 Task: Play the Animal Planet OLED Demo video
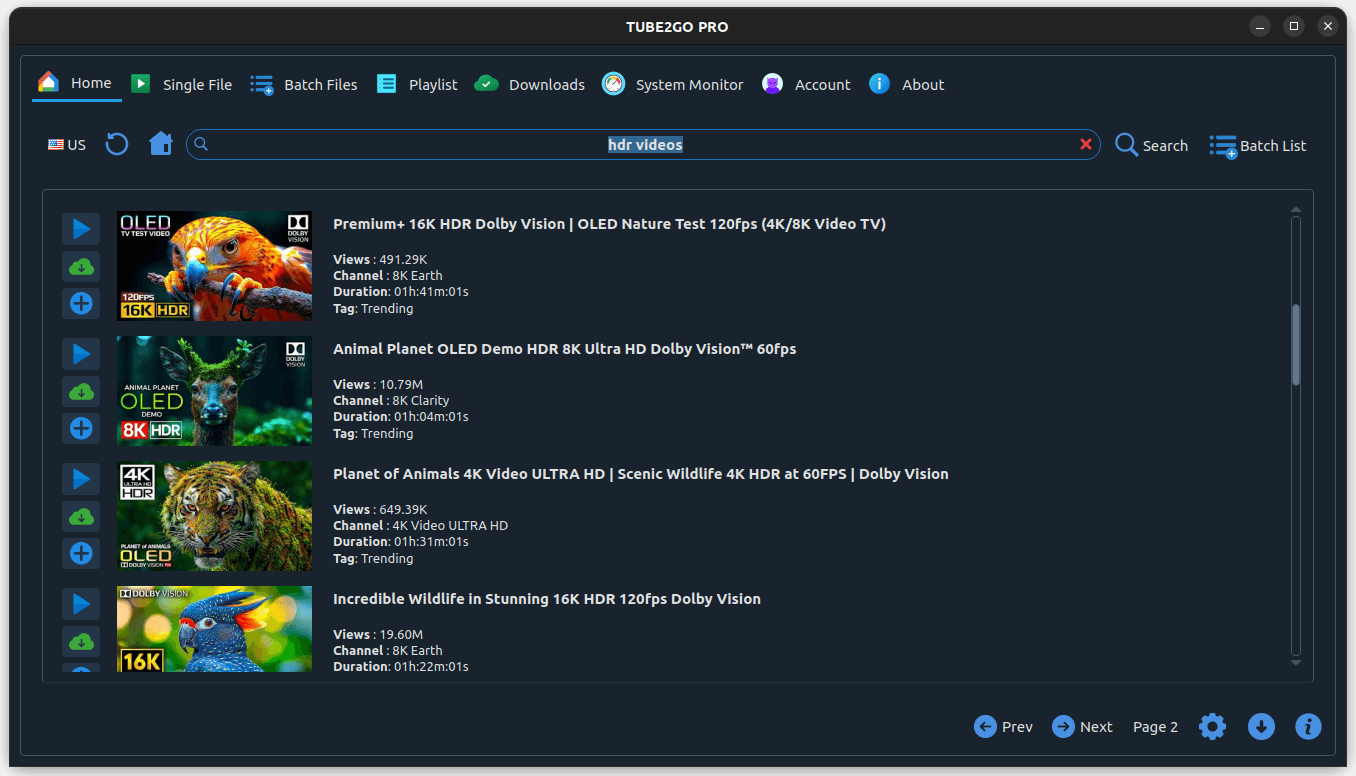81,354
